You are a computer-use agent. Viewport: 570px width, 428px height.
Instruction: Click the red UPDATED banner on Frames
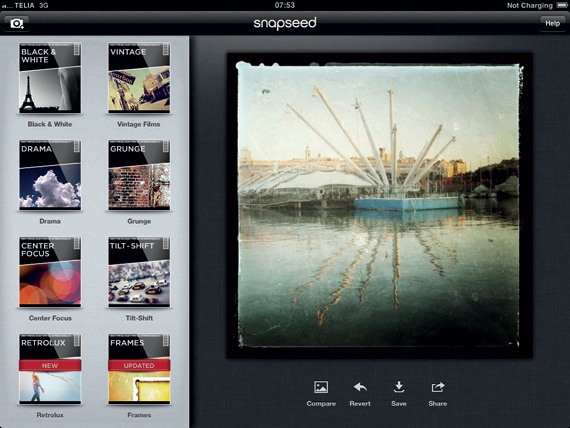coord(139,365)
